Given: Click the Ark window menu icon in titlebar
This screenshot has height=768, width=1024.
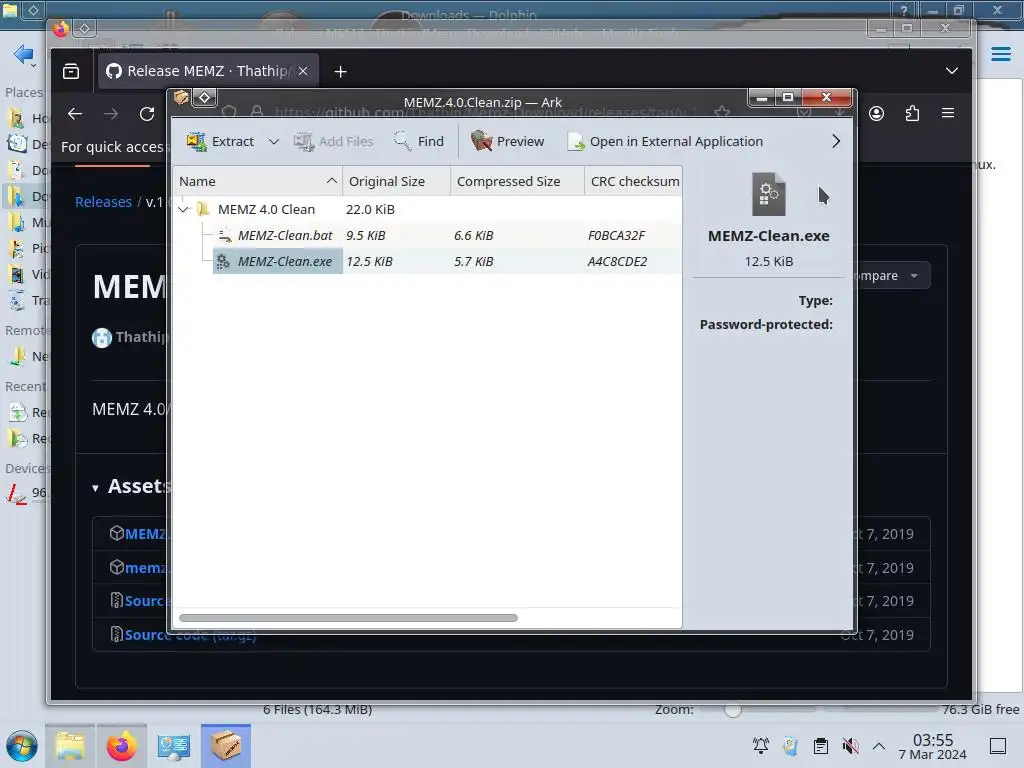Looking at the screenshot, I should [x=181, y=98].
